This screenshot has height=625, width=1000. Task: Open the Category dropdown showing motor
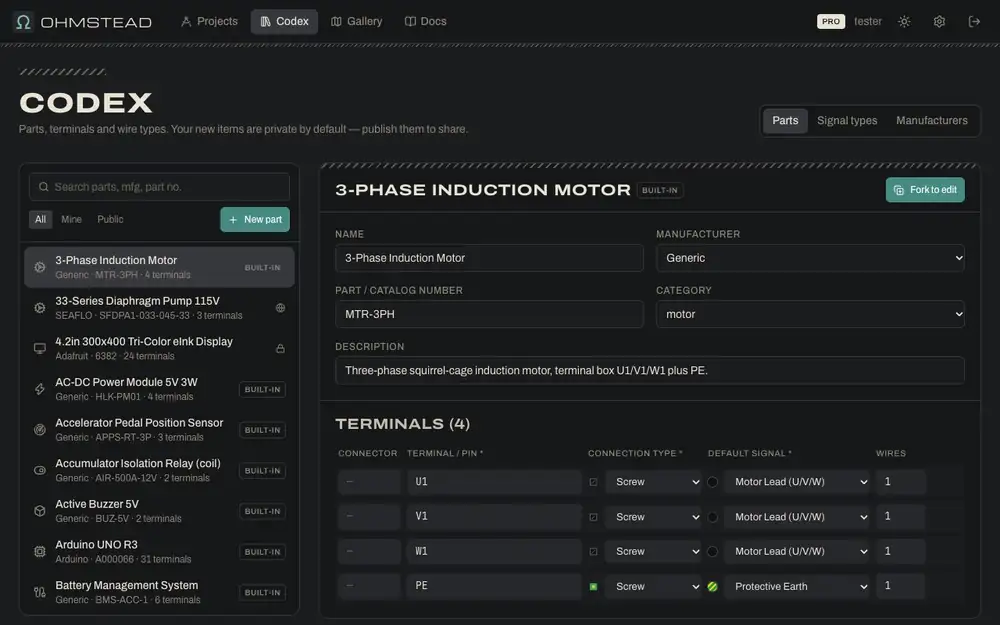810,314
